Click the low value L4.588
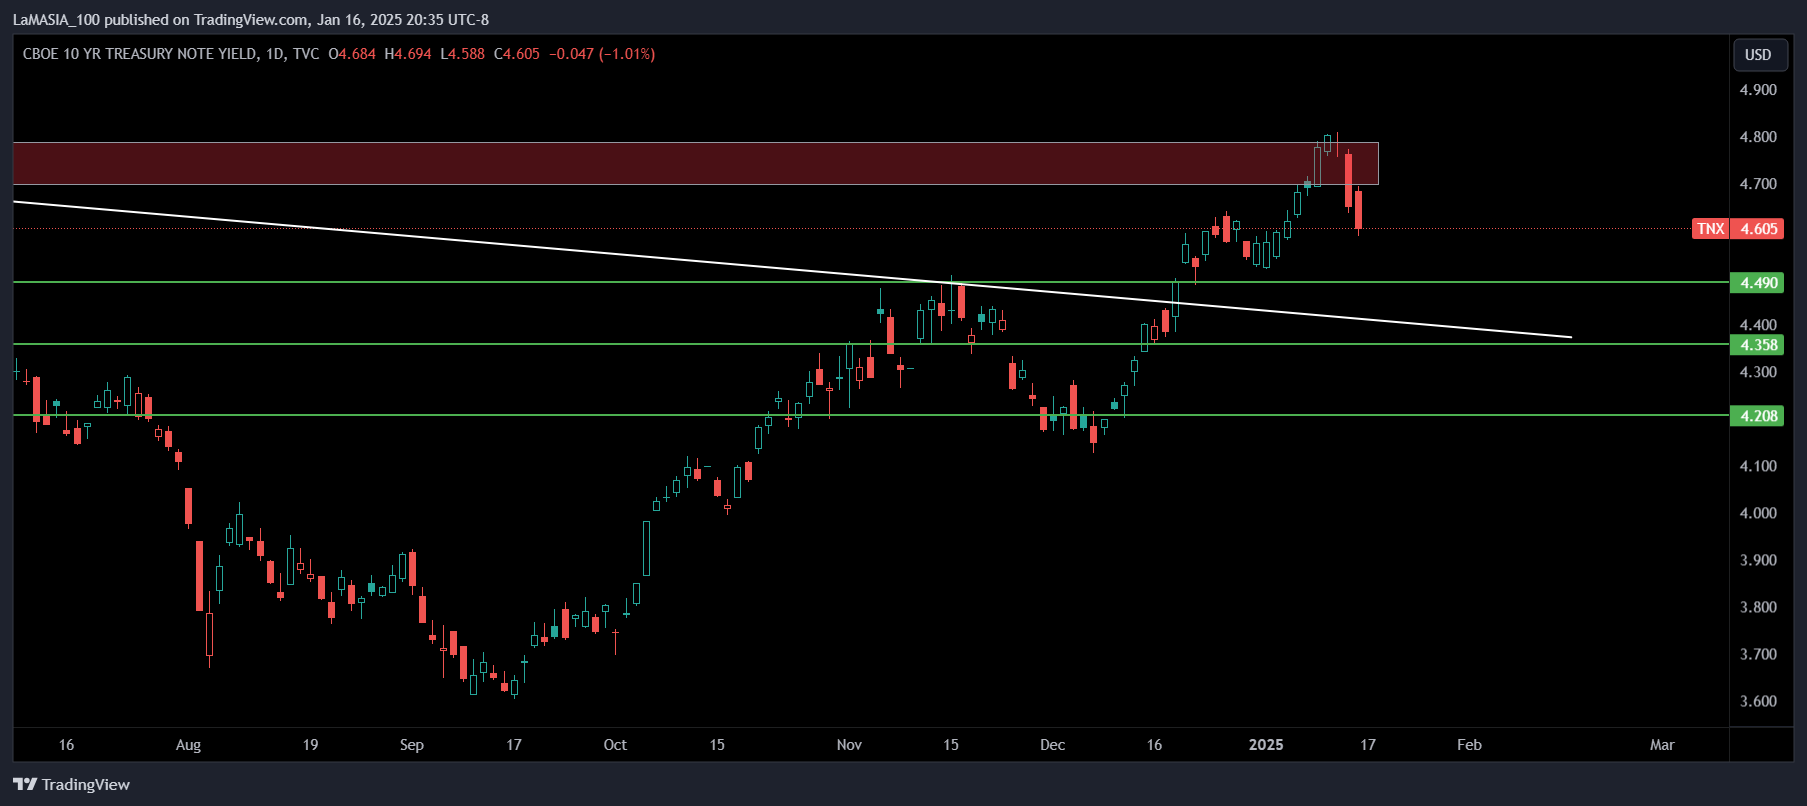Viewport: 1807px width, 806px height. [462, 54]
